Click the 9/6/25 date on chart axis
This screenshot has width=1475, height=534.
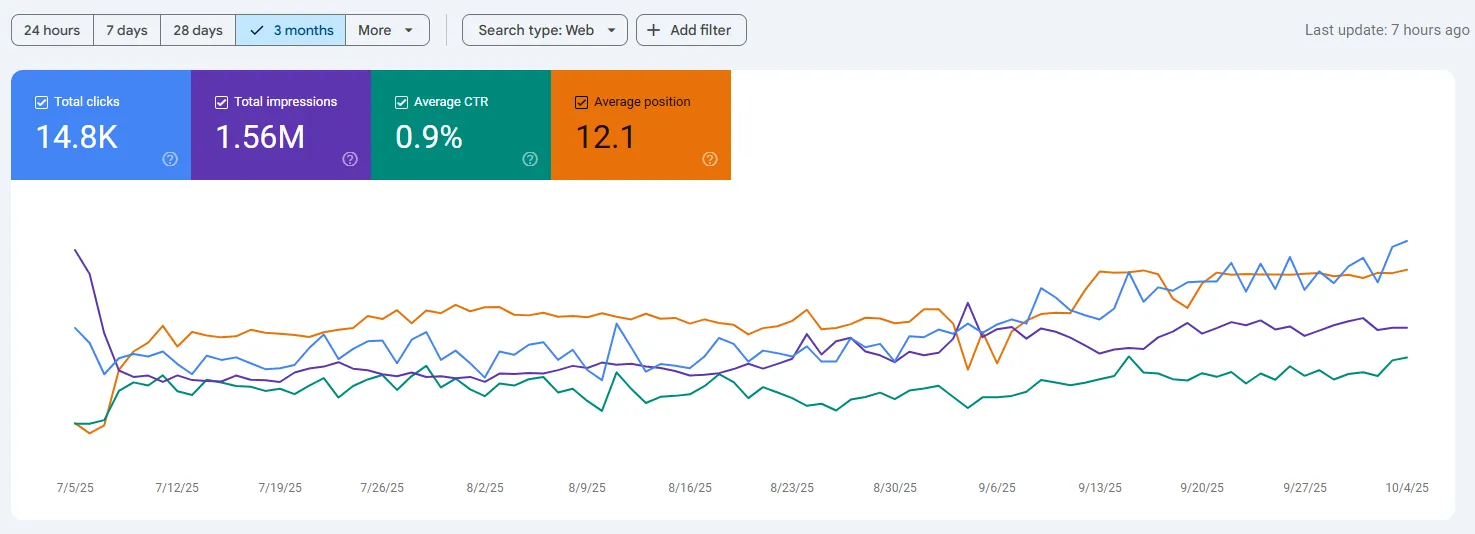click(997, 488)
